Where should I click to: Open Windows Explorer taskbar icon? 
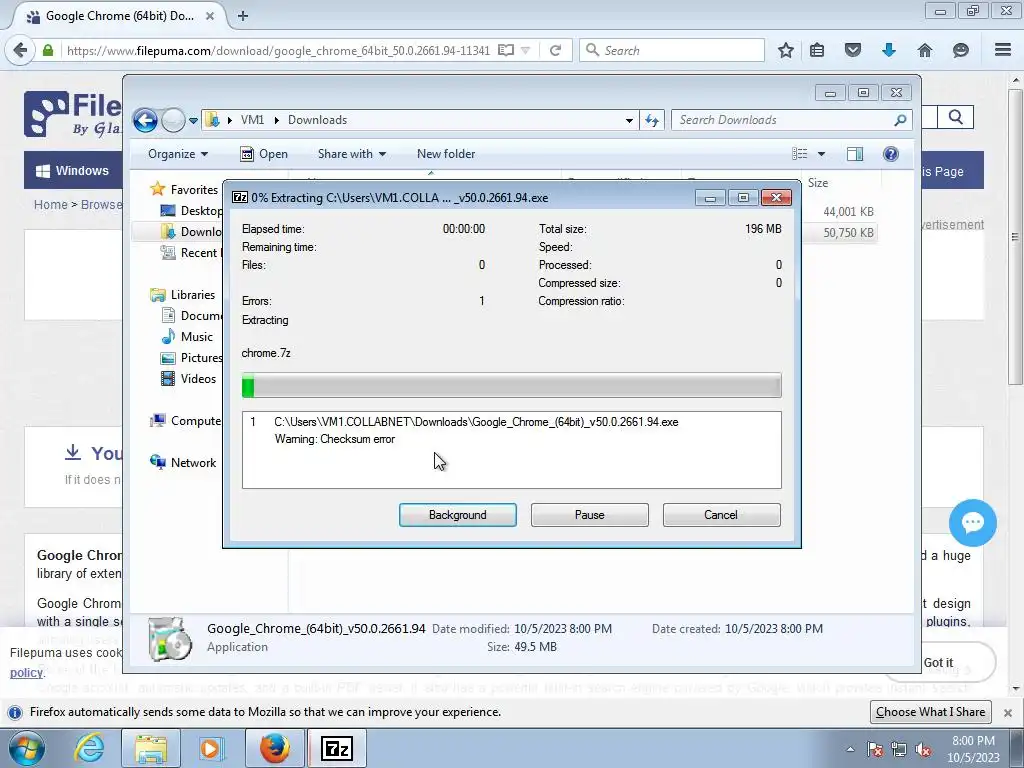pos(151,748)
